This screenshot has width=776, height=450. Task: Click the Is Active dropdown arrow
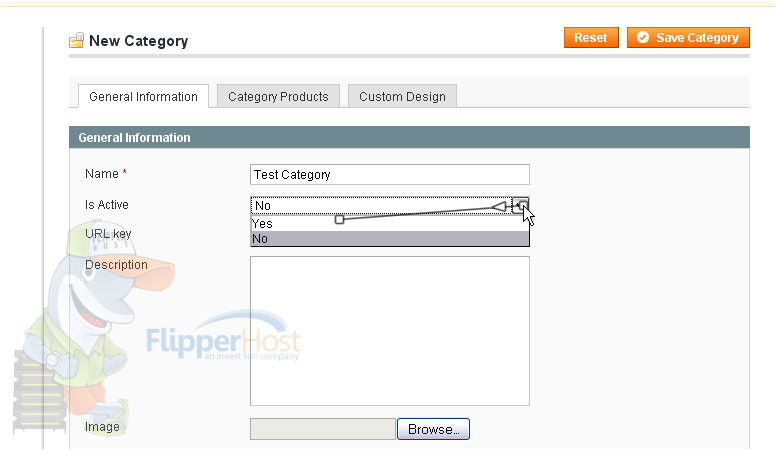(x=521, y=205)
